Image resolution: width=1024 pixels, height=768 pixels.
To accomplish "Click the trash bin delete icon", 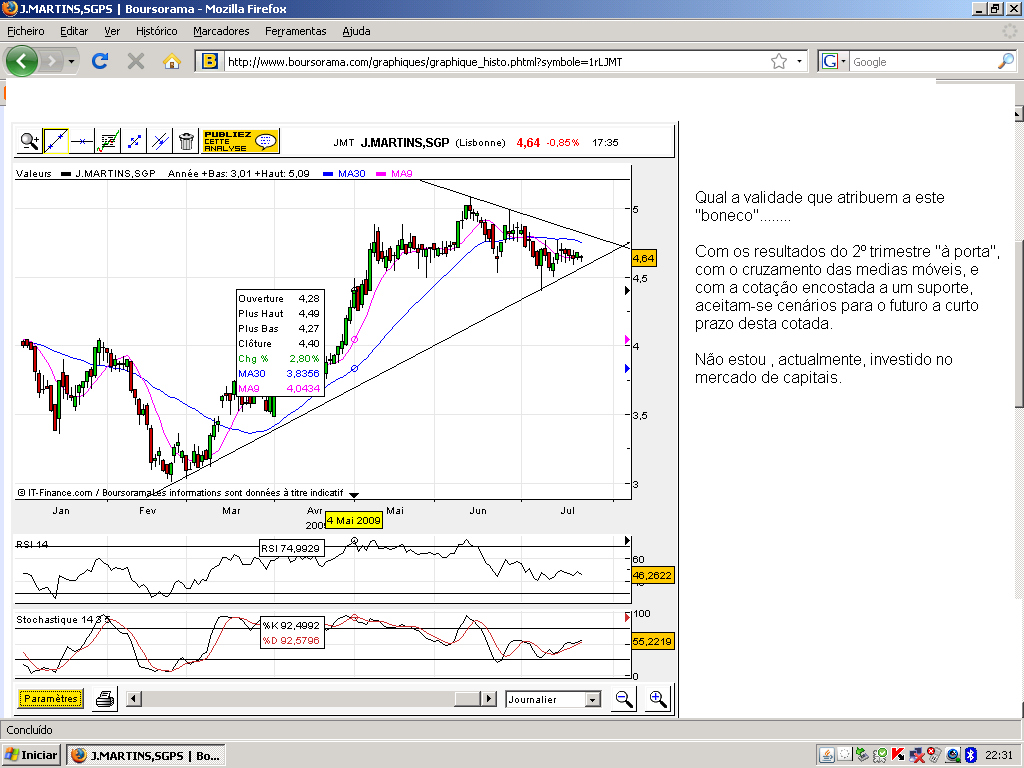I will point(186,141).
